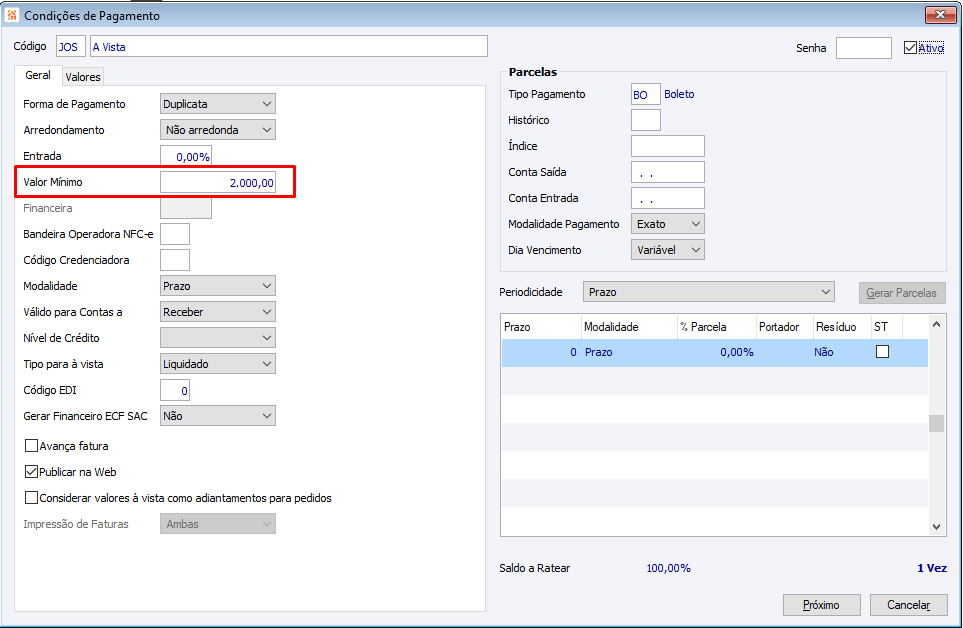This screenshot has width=963, height=628.
Task: Open Gerar Financeiro ECF SAC dropdown
Action: click(x=217, y=416)
